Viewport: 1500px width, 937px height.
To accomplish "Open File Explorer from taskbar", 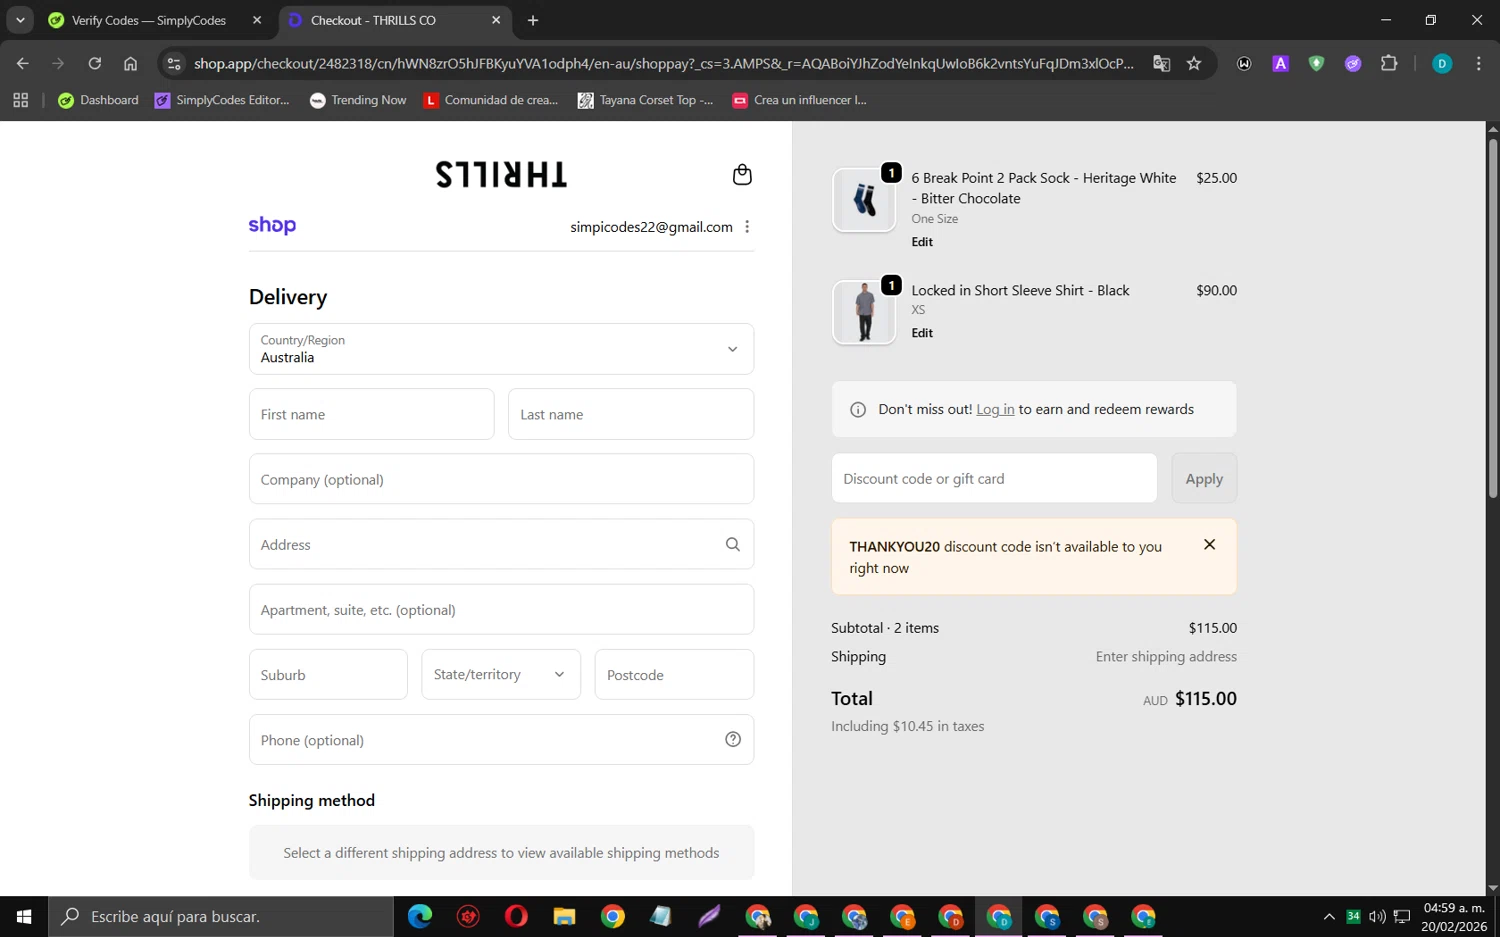I will click(564, 916).
